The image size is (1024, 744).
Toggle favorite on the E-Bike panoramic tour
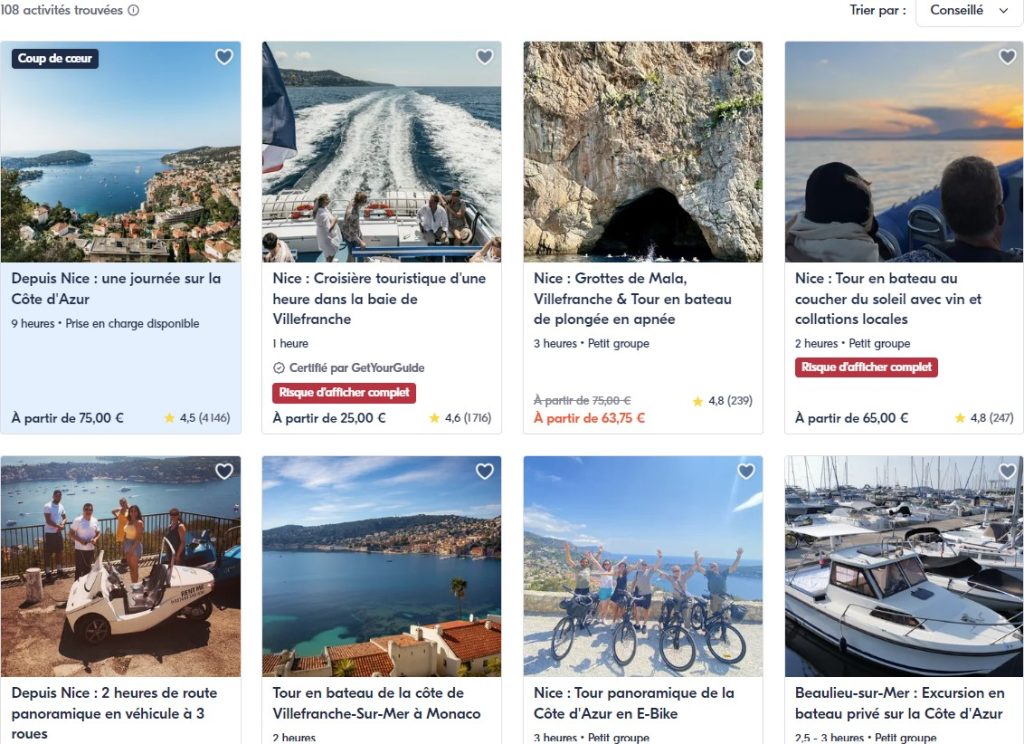pyautogui.click(x=744, y=470)
